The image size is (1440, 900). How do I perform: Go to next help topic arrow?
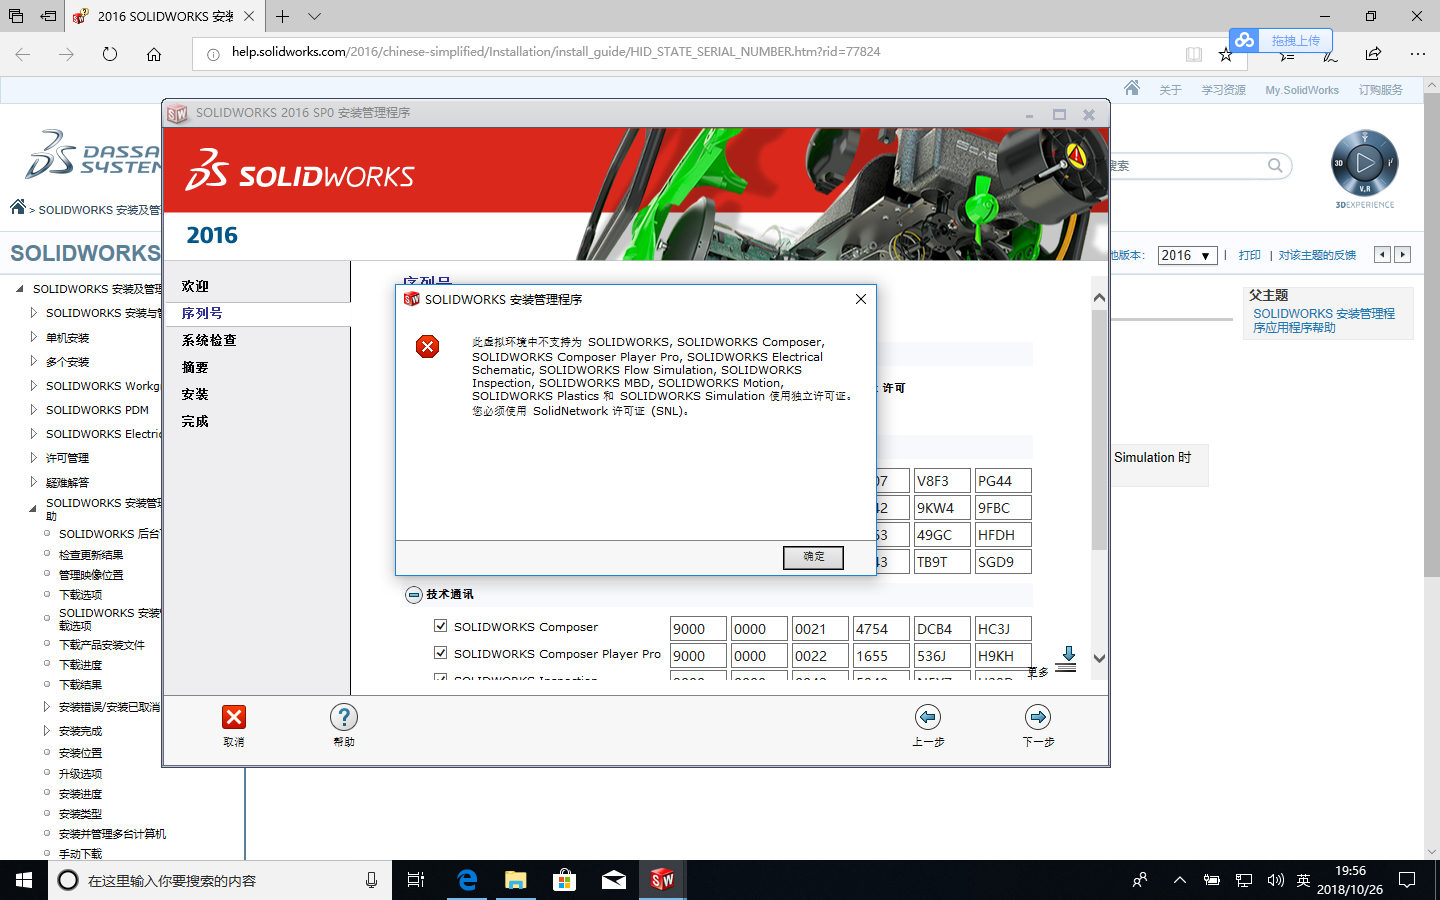click(1403, 255)
